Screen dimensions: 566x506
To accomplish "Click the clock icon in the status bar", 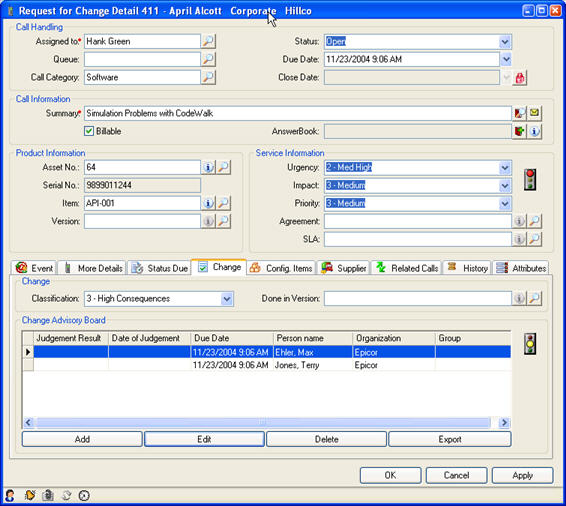I will click(84, 496).
